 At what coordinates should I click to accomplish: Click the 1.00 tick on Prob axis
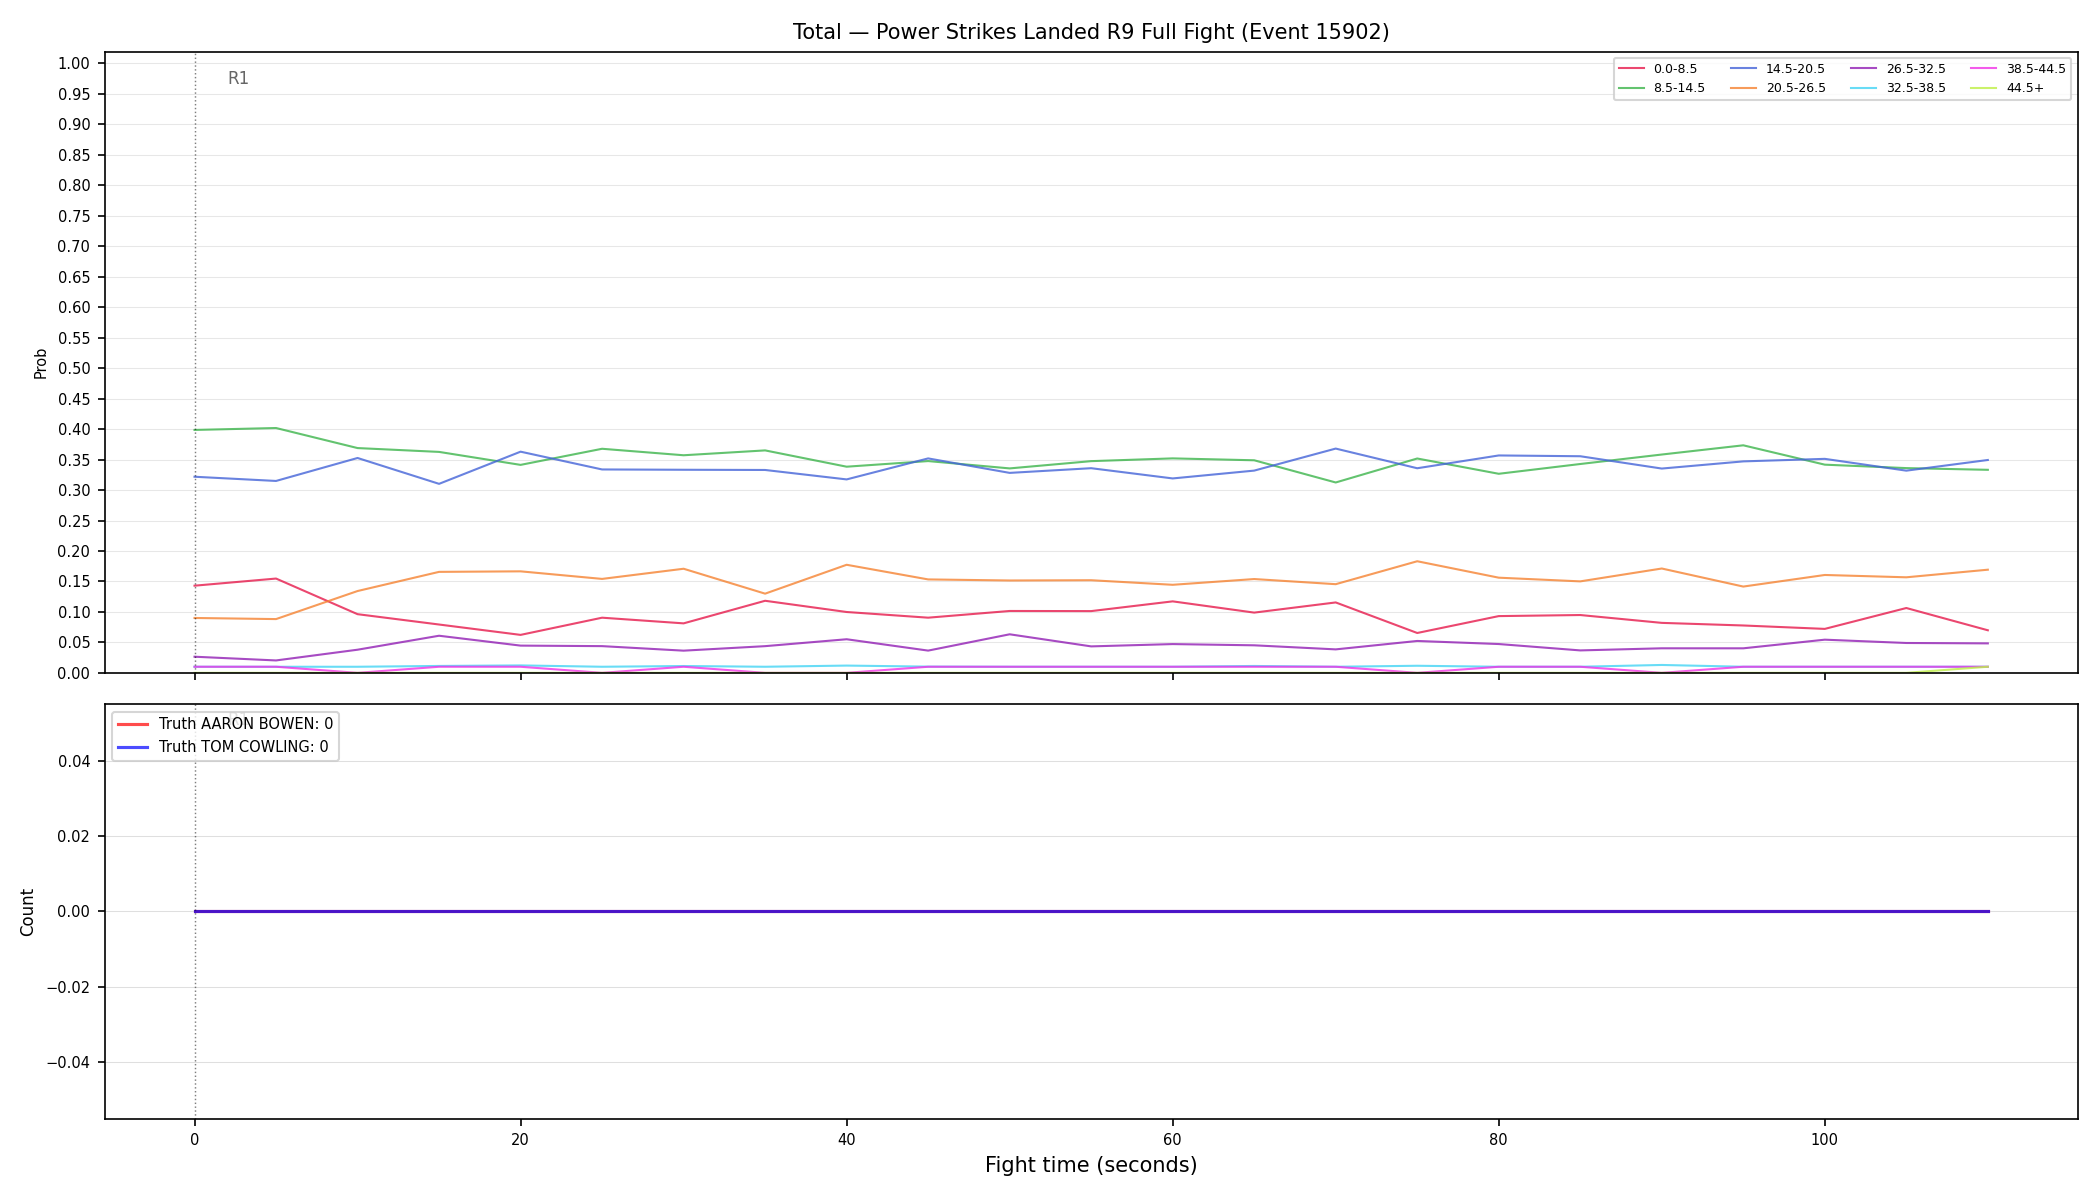pos(74,64)
